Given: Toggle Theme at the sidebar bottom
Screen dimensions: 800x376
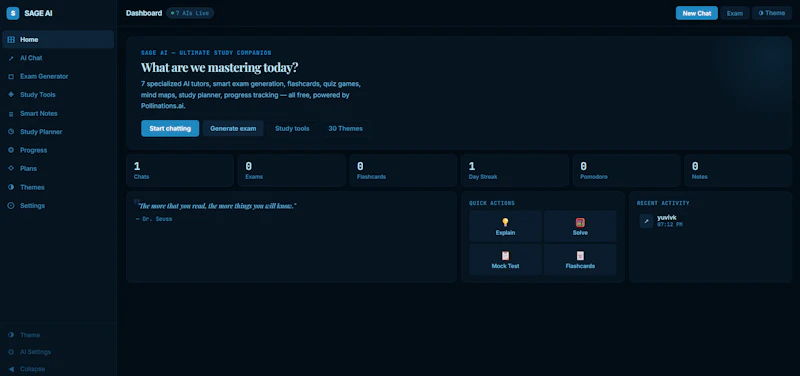Looking at the screenshot, I should pyautogui.click(x=58, y=335).
